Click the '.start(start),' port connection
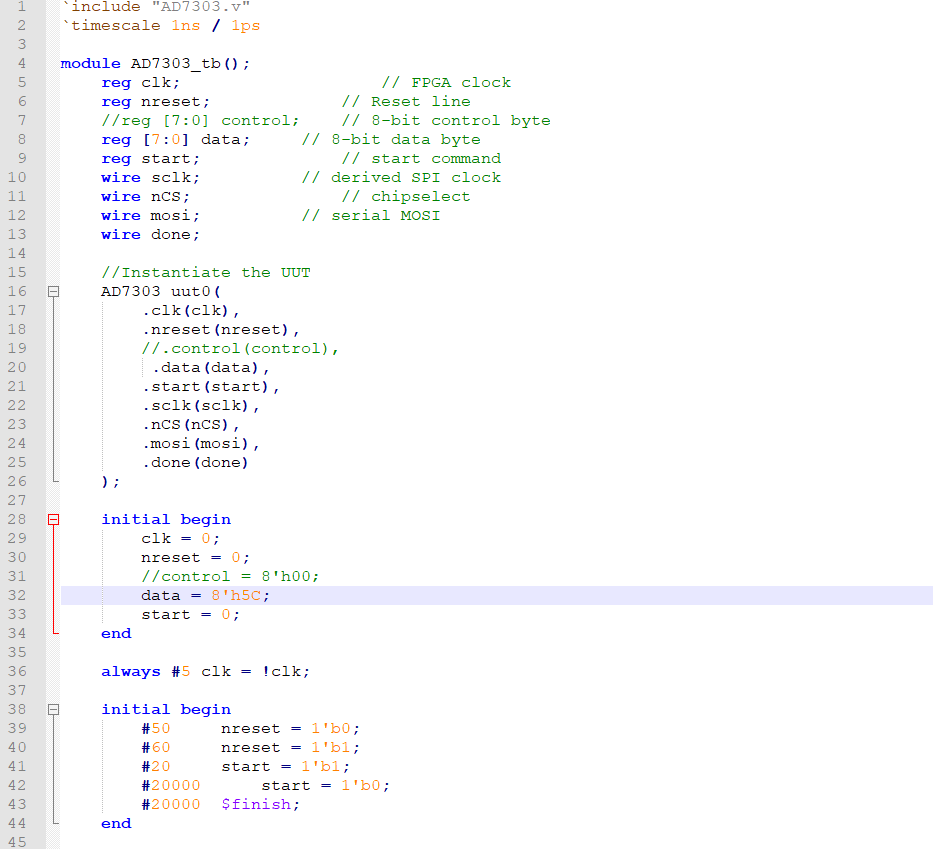This screenshot has width=933, height=849. click(x=211, y=387)
